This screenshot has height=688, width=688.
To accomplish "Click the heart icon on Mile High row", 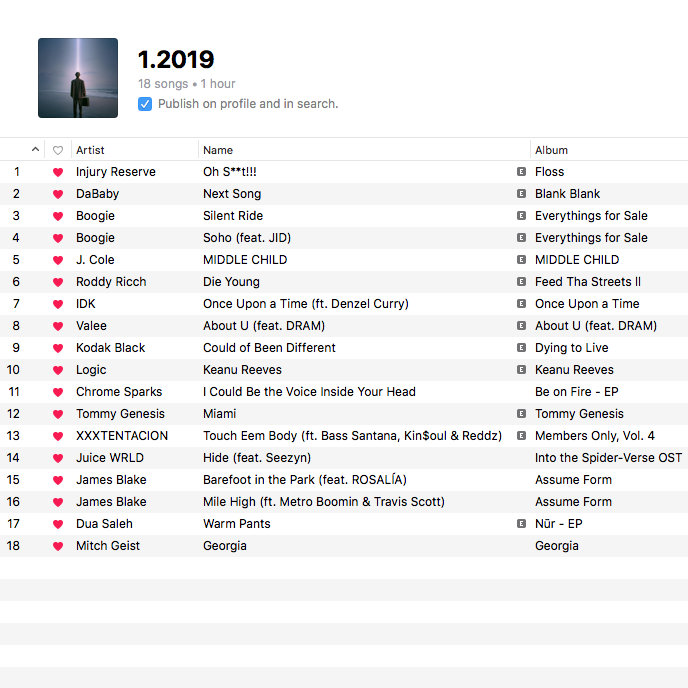I will point(57,502).
